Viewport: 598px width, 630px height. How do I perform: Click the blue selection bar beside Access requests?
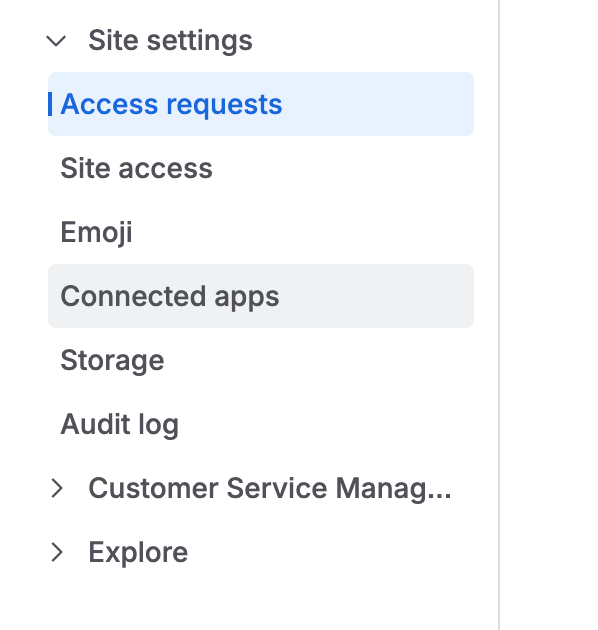coord(50,104)
